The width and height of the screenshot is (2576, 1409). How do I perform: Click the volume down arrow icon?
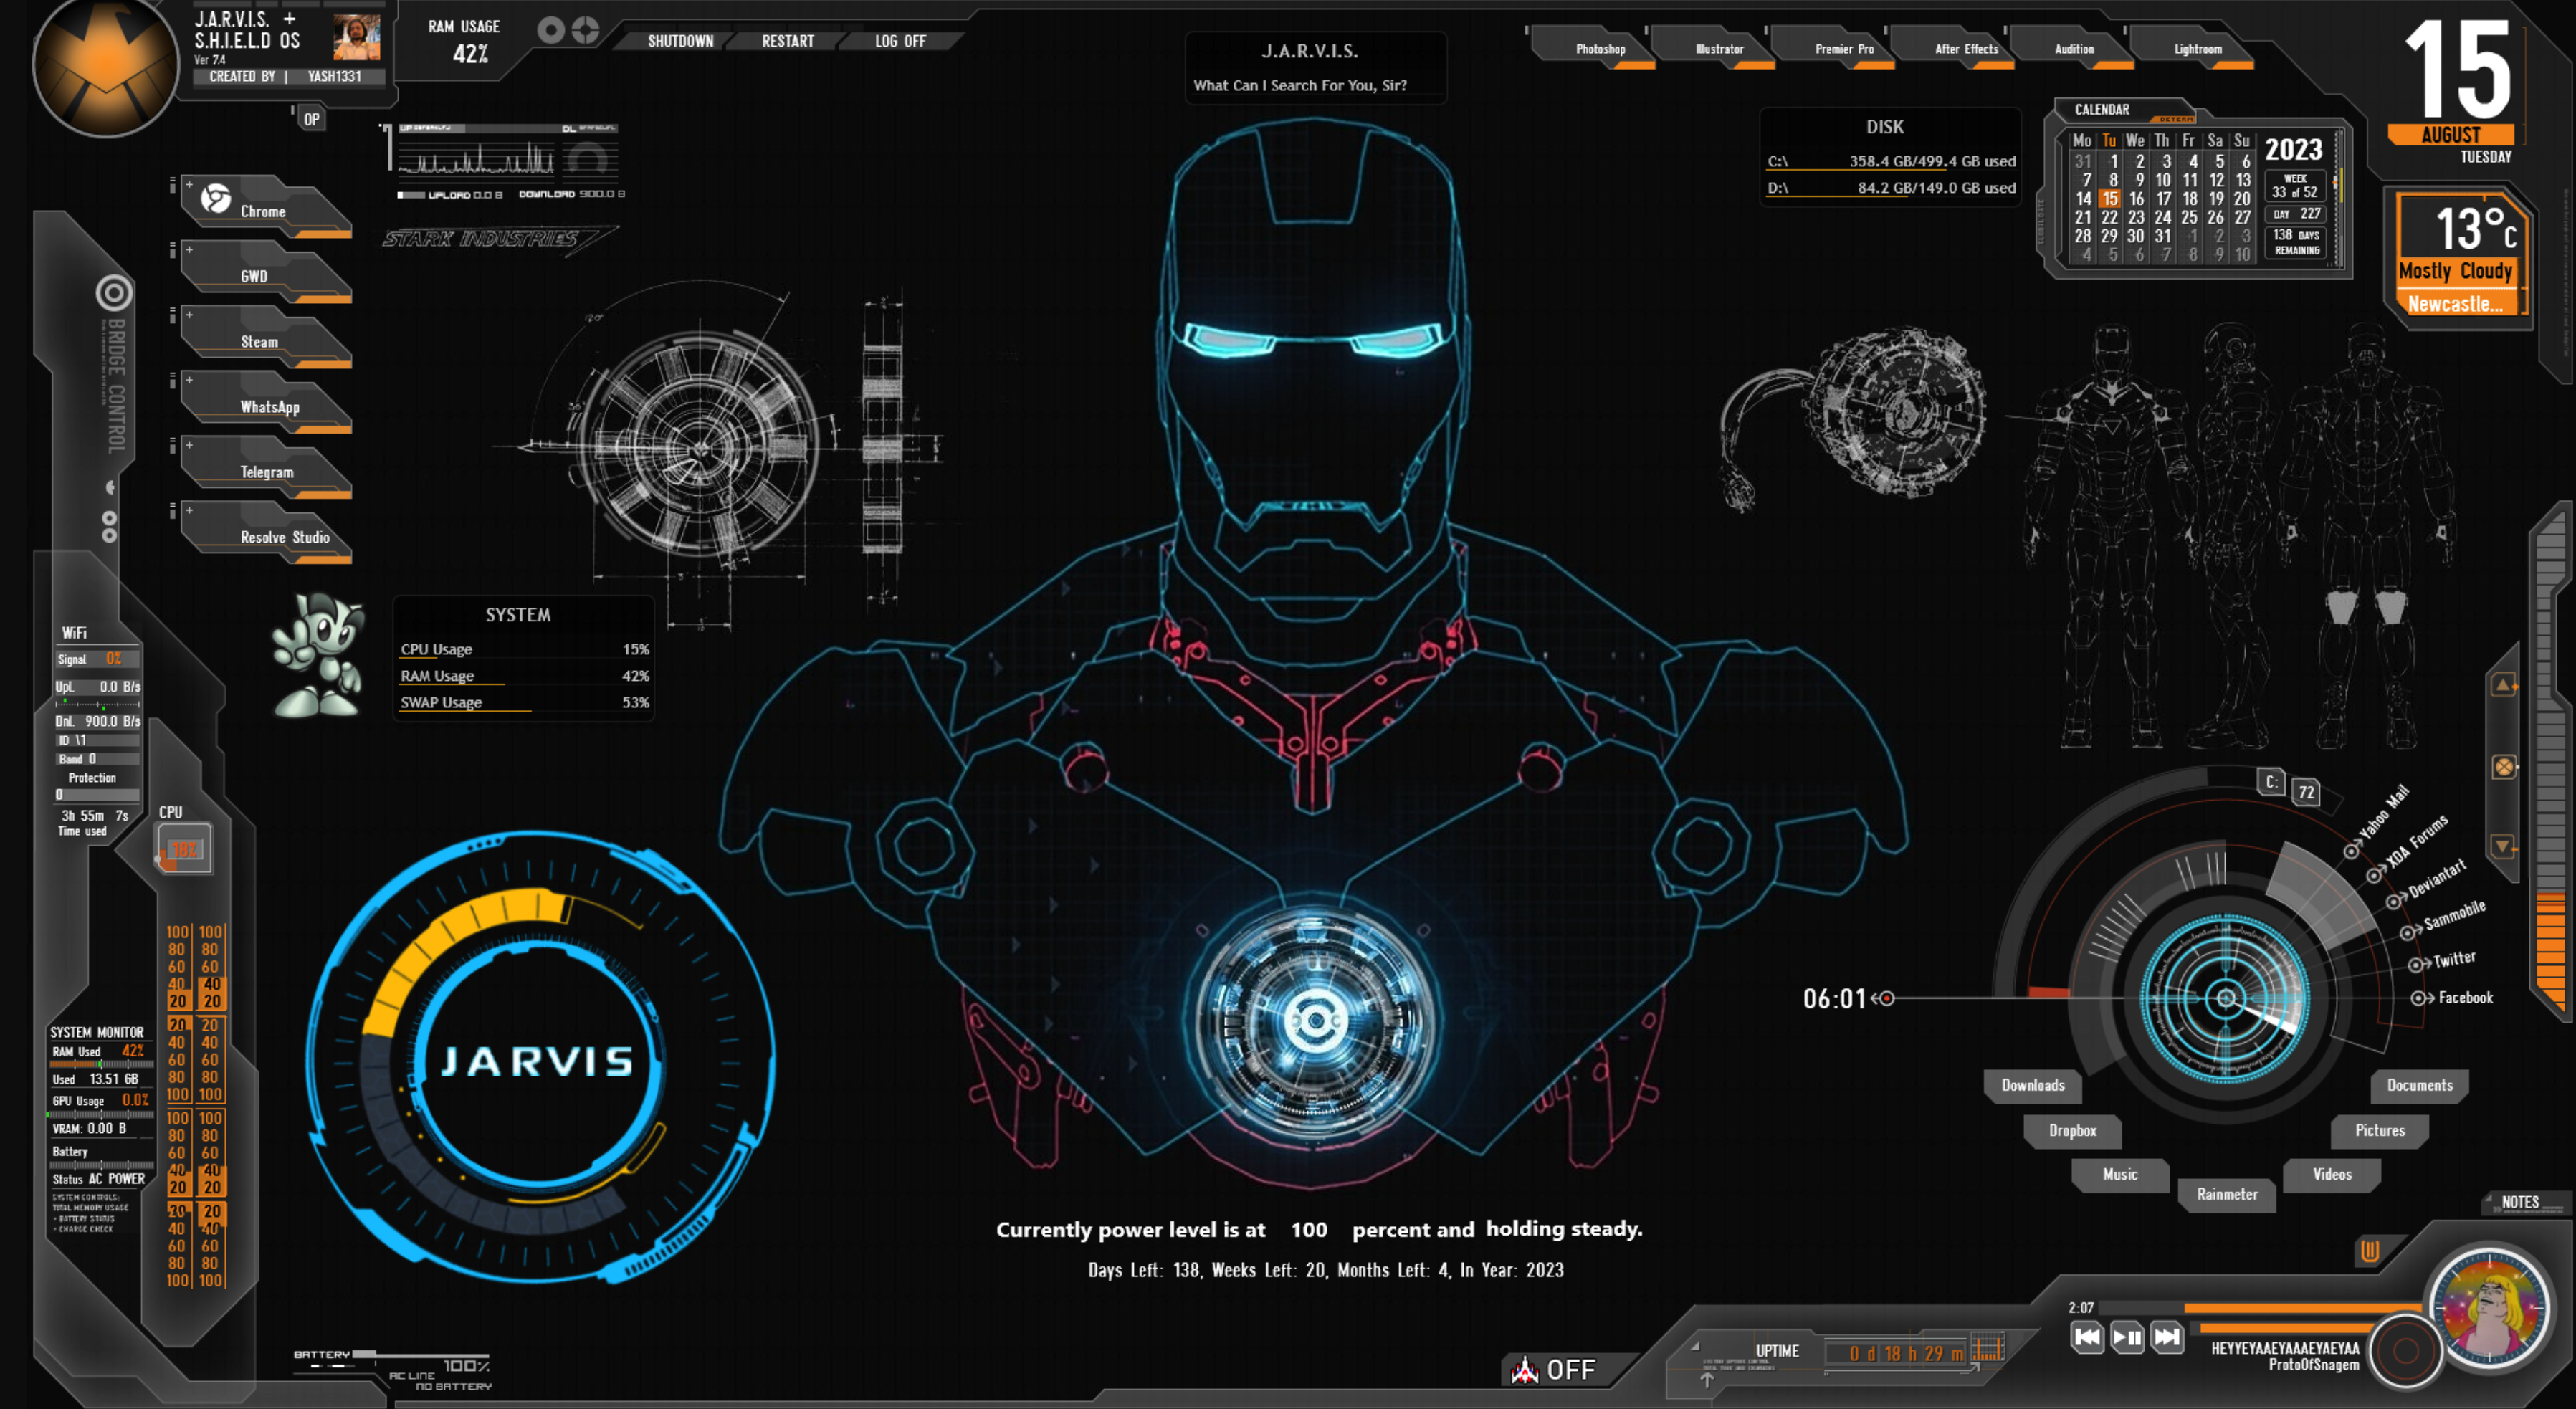(x=2503, y=846)
